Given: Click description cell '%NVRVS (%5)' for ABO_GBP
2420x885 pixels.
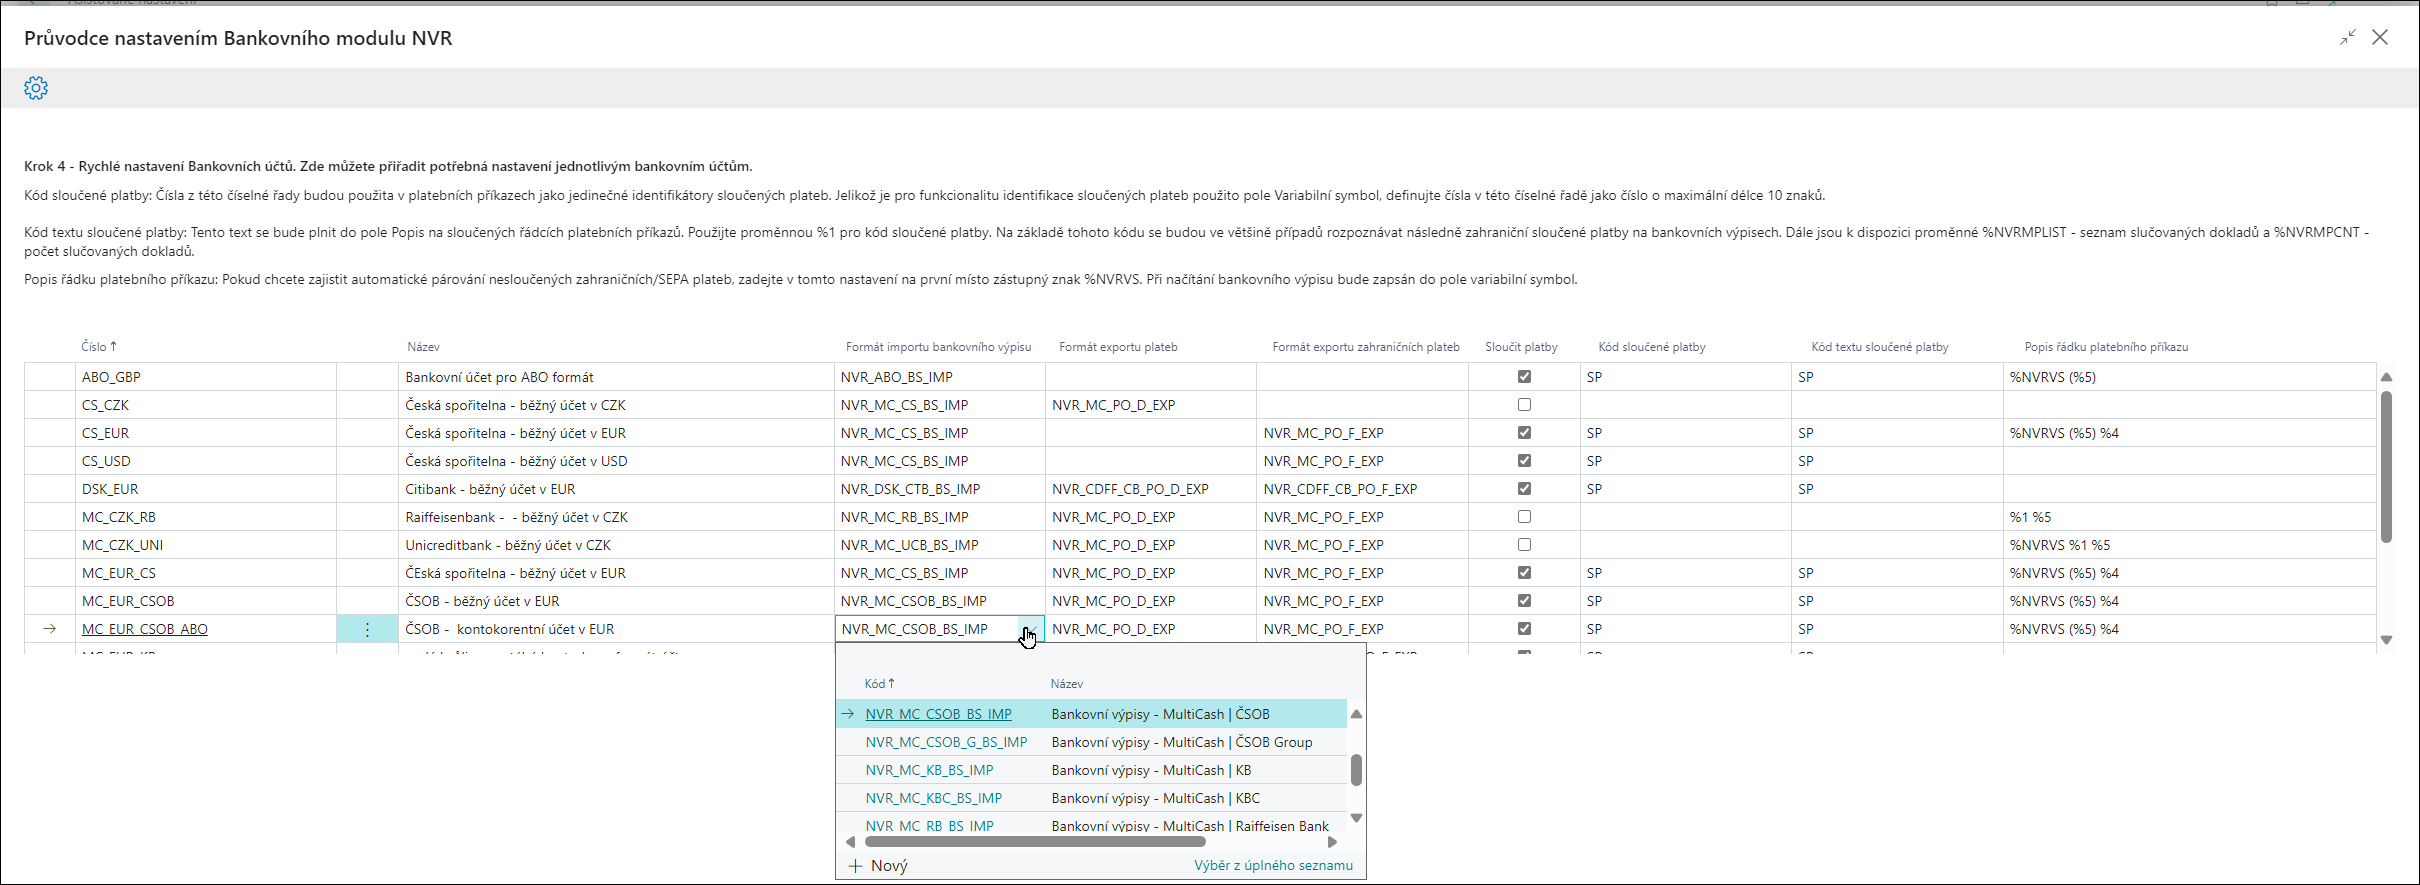Looking at the screenshot, I should point(2190,377).
